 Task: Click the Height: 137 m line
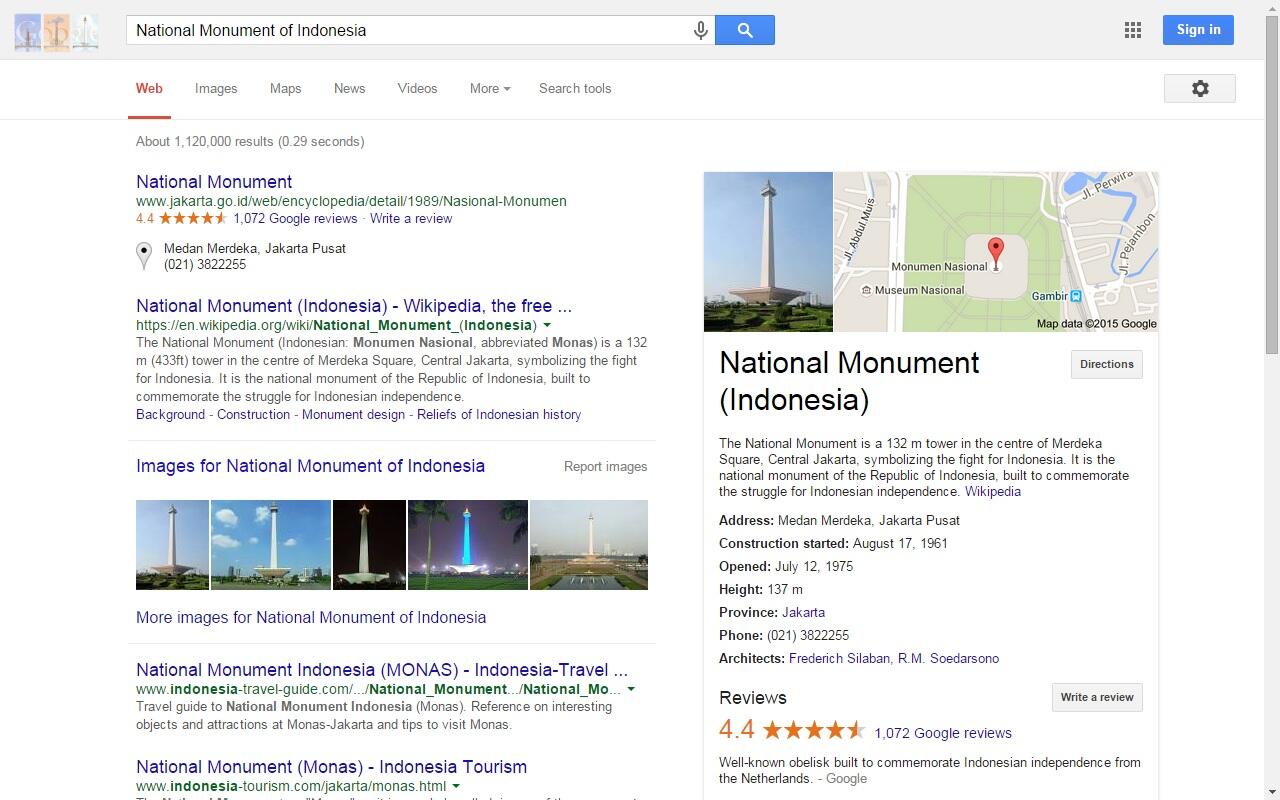pyautogui.click(x=761, y=589)
